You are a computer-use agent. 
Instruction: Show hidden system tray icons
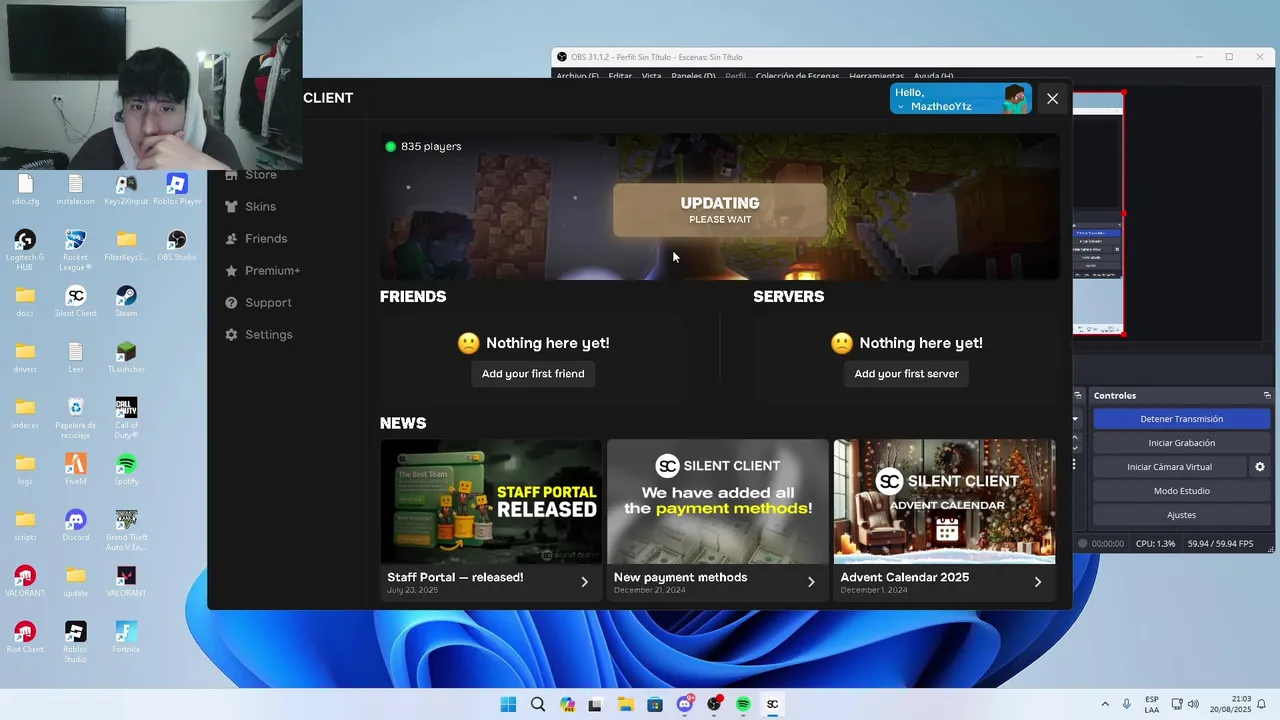tap(1105, 704)
